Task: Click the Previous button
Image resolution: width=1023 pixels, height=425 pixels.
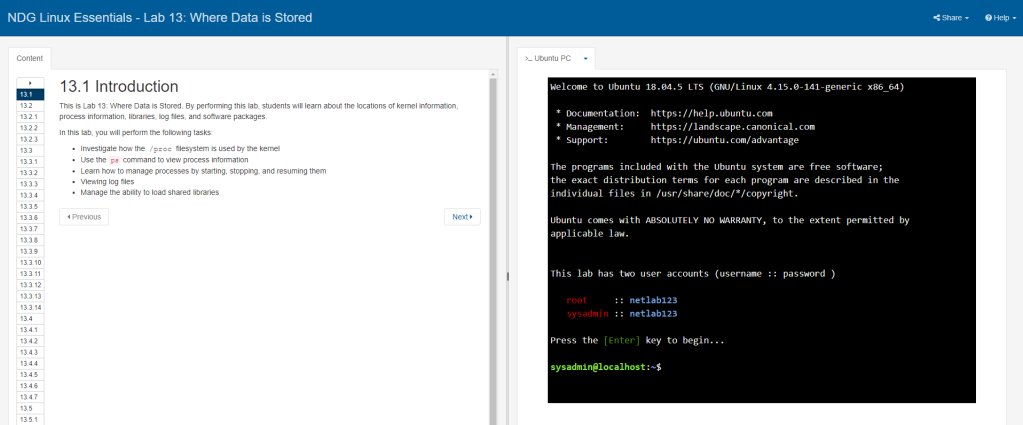Action: [x=84, y=216]
